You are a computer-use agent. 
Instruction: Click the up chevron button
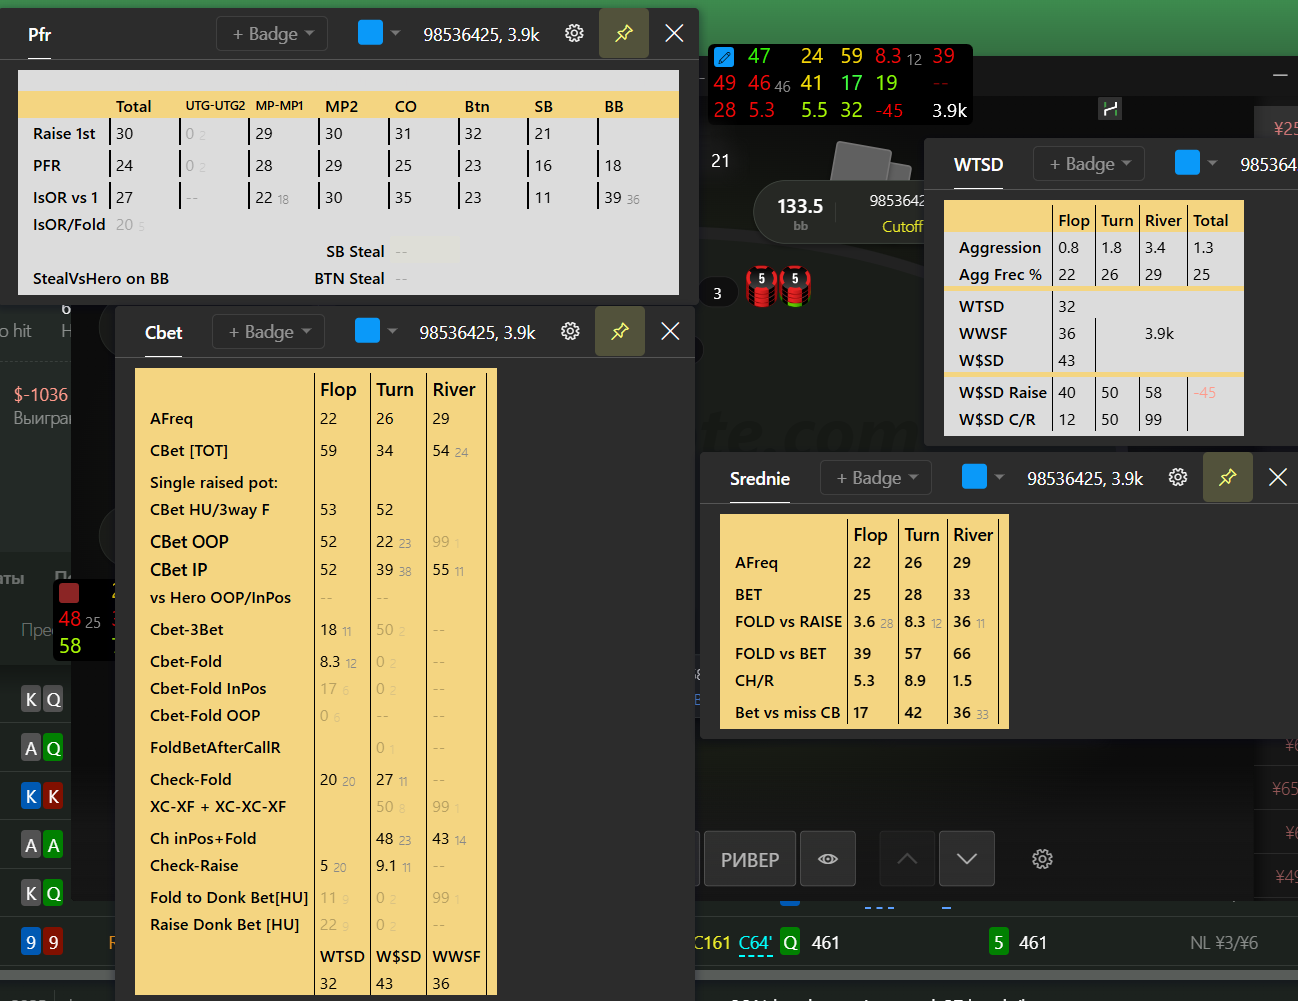click(907, 859)
